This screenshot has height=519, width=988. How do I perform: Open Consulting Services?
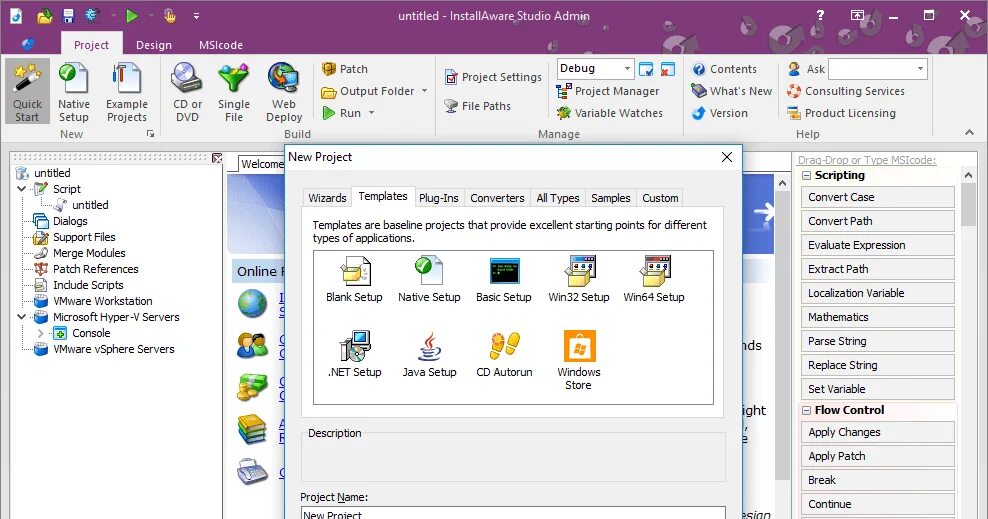coord(846,91)
